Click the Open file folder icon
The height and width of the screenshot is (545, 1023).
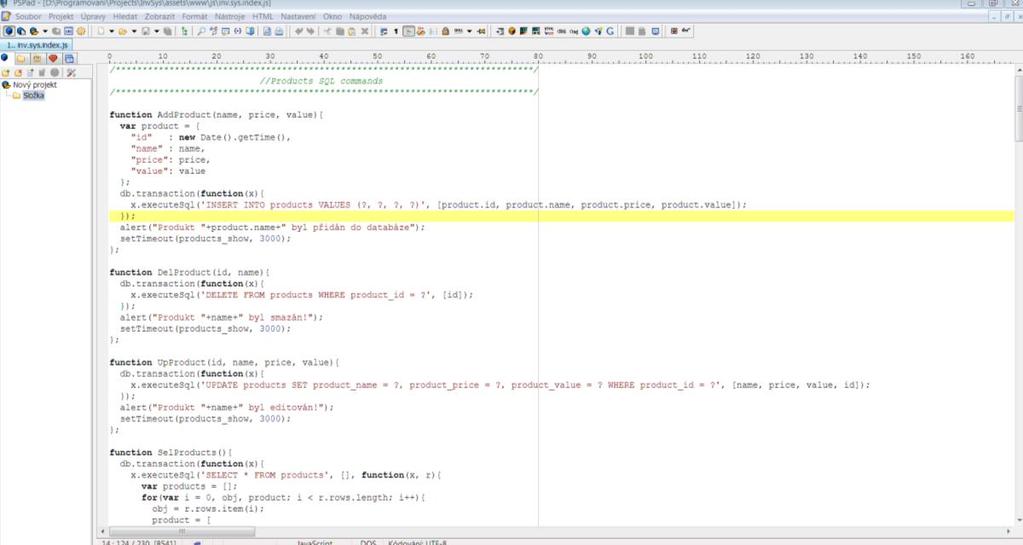tap(123, 31)
